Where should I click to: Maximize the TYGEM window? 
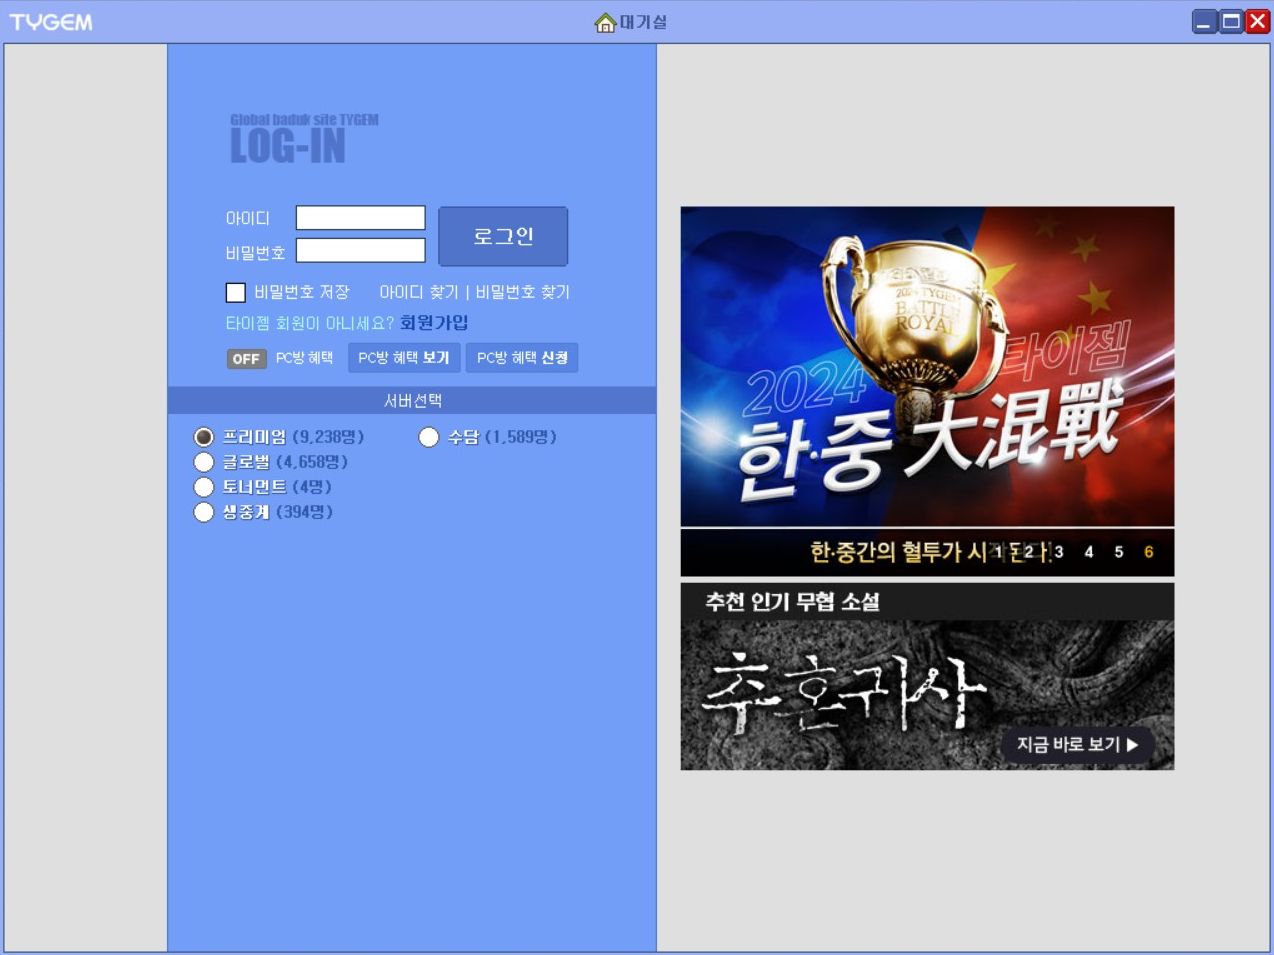pyautogui.click(x=1231, y=22)
